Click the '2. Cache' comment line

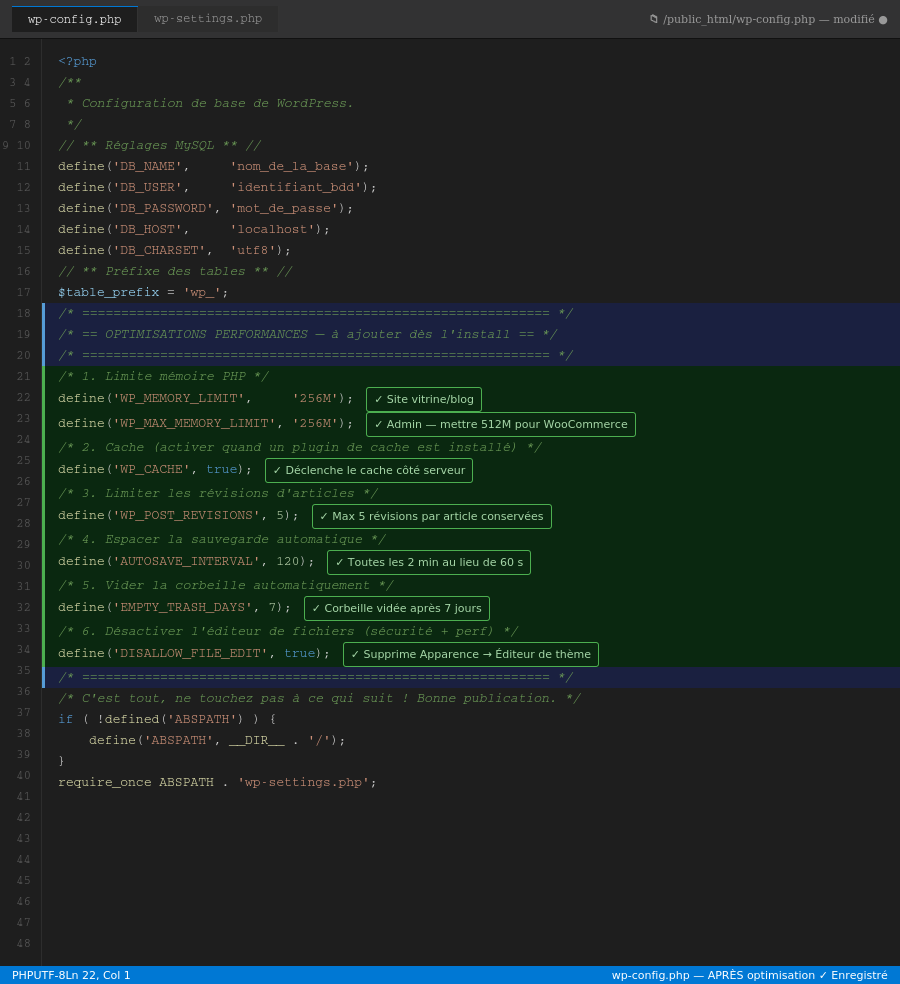click(x=300, y=447)
